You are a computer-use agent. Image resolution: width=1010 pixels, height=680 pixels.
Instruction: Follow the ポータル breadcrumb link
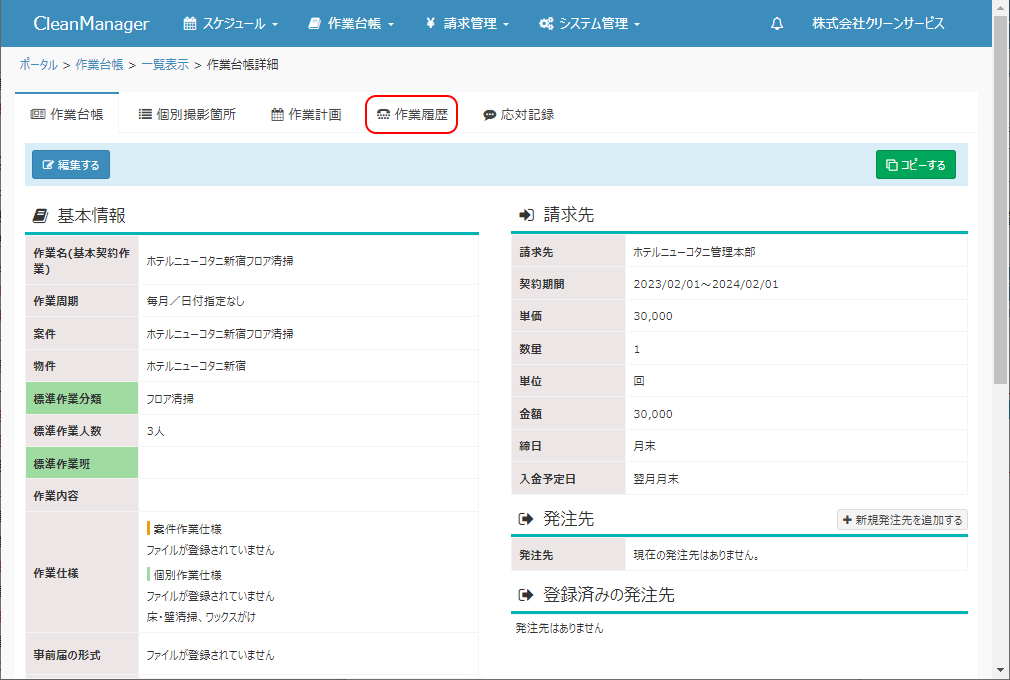pos(38,65)
